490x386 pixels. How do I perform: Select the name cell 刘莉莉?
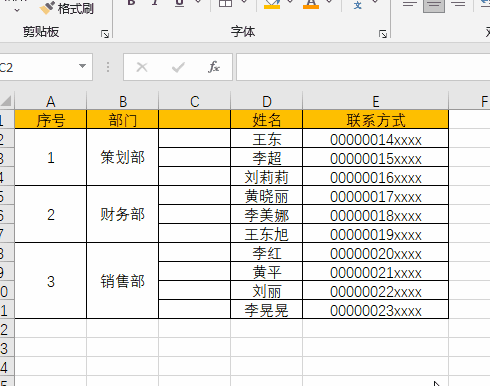(x=267, y=176)
